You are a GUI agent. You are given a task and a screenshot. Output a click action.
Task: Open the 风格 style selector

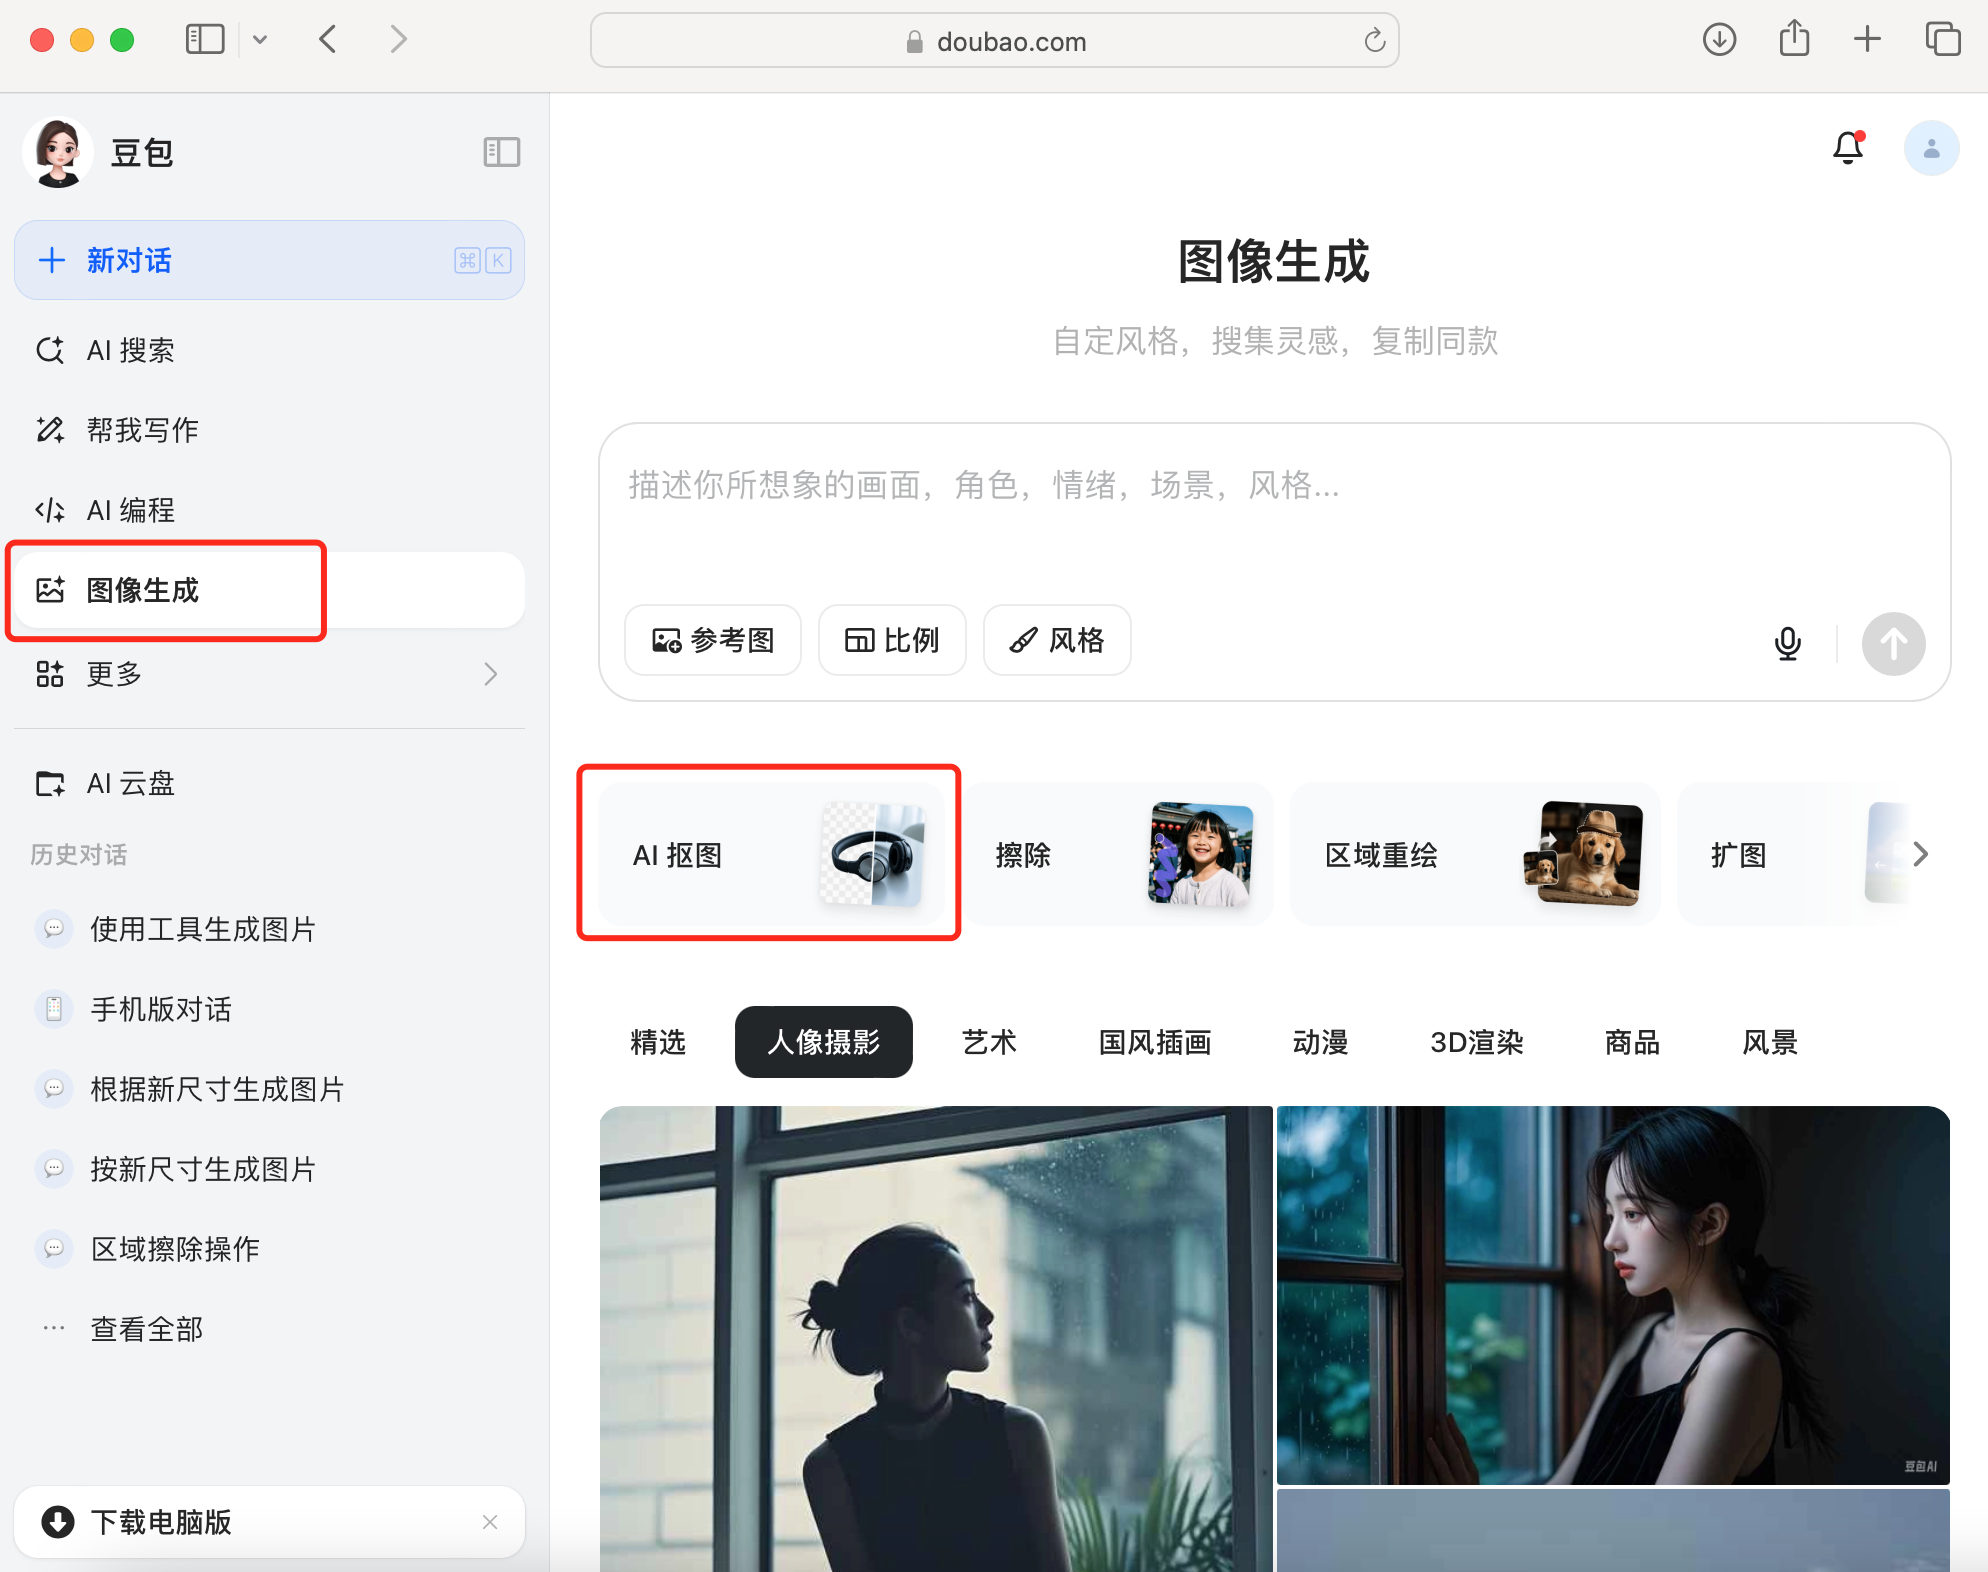pyautogui.click(x=1057, y=640)
